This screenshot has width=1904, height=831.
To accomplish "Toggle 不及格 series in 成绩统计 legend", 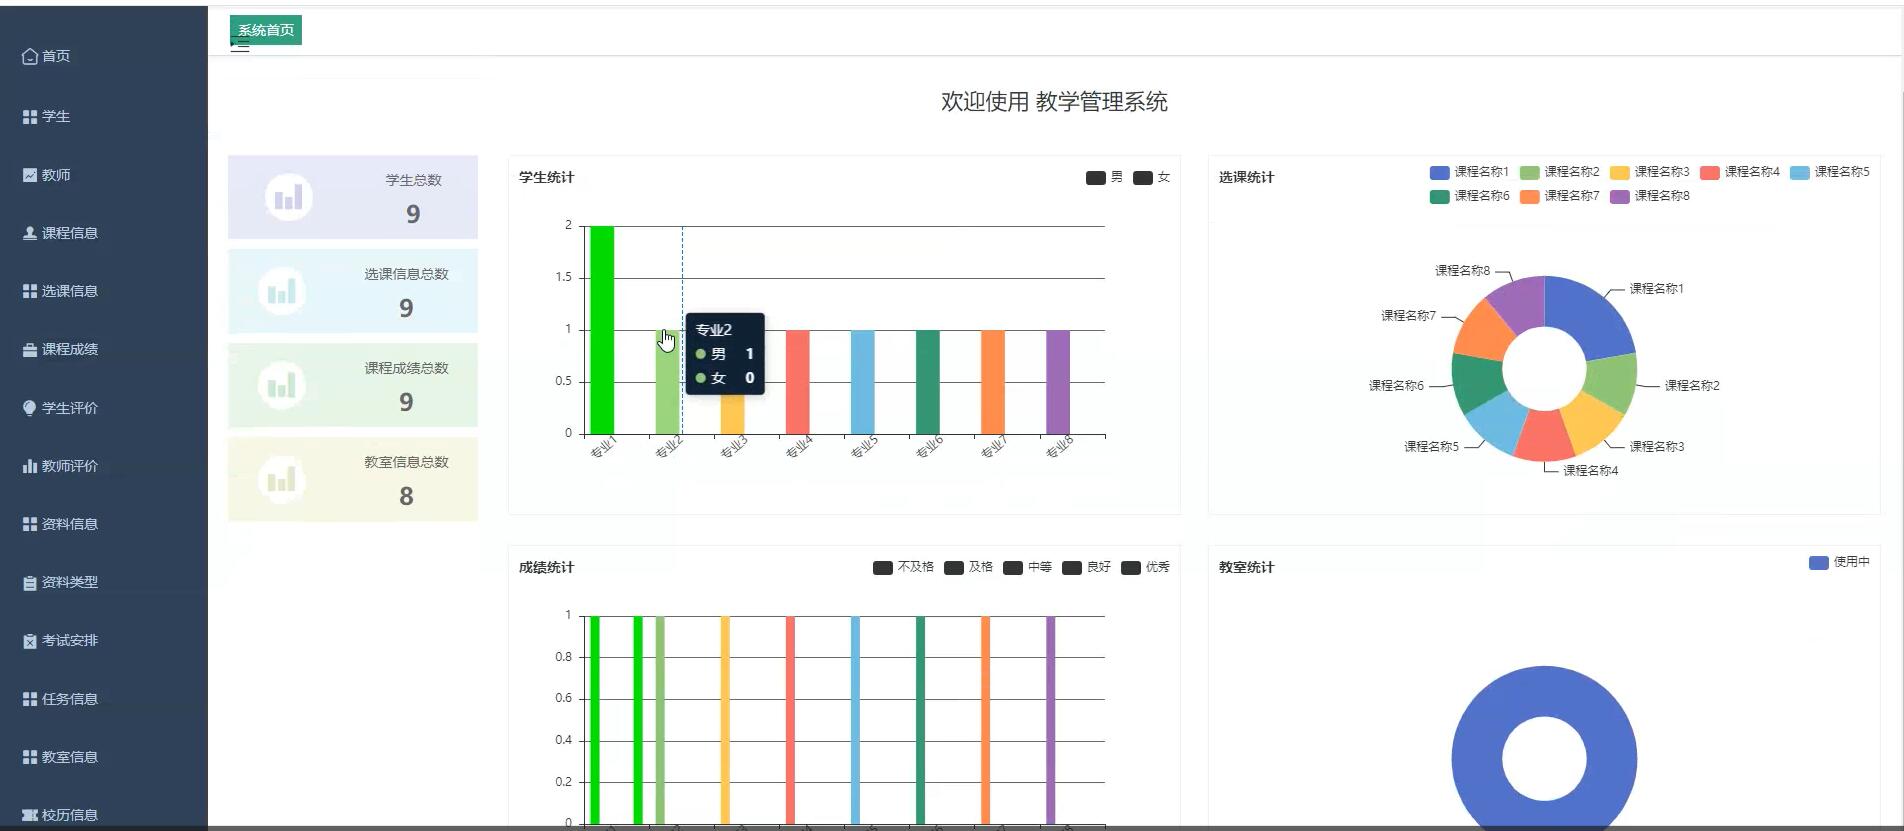I will 903,567.
